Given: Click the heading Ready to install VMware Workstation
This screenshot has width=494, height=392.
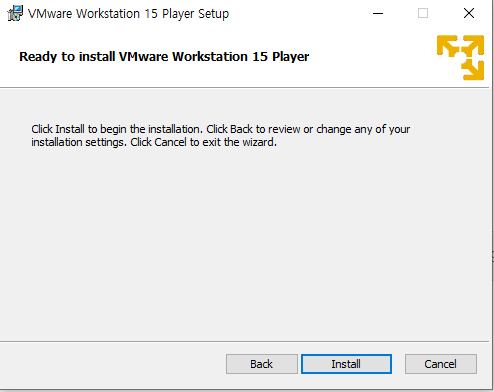Looking at the screenshot, I should click(164, 56).
